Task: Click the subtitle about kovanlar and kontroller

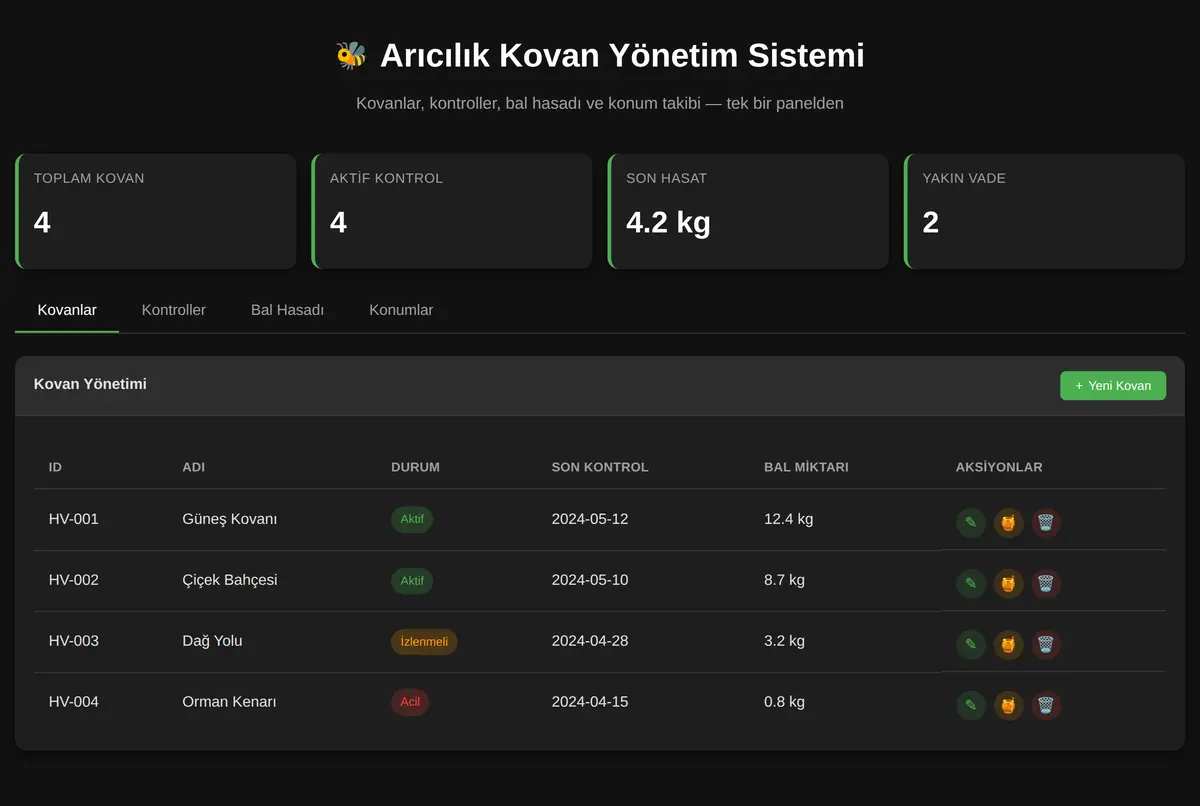Action: [600, 103]
